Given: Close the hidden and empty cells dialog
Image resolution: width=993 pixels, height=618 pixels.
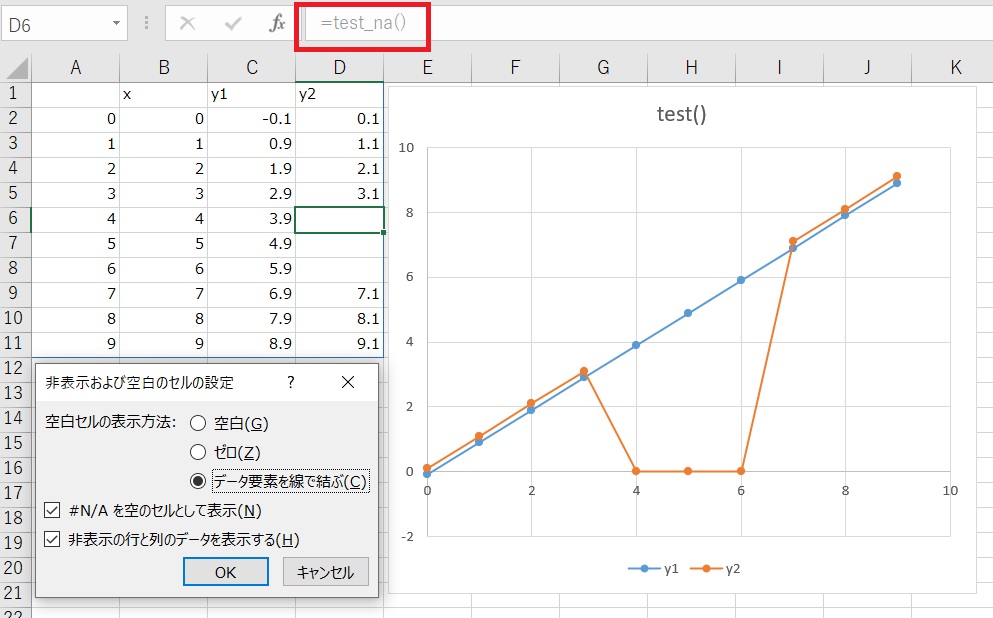Looking at the screenshot, I should click(x=348, y=383).
